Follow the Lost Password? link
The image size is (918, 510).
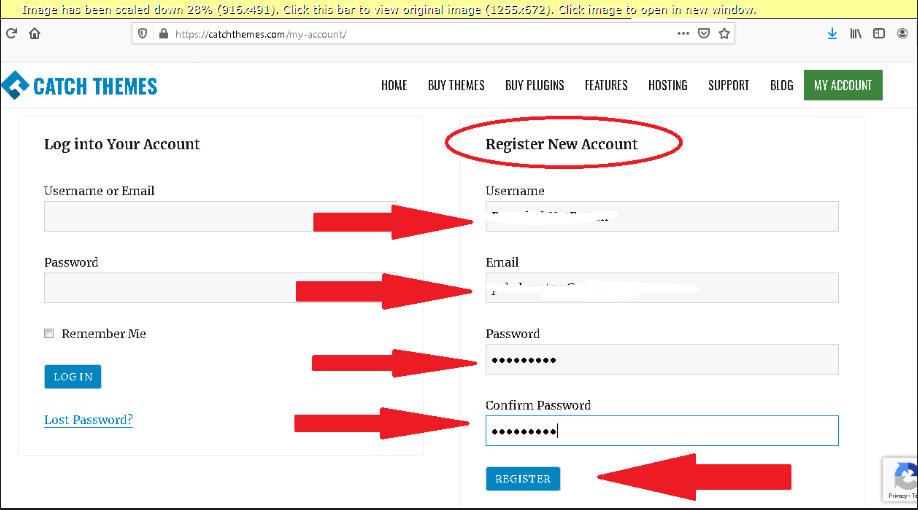click(88, 420)
